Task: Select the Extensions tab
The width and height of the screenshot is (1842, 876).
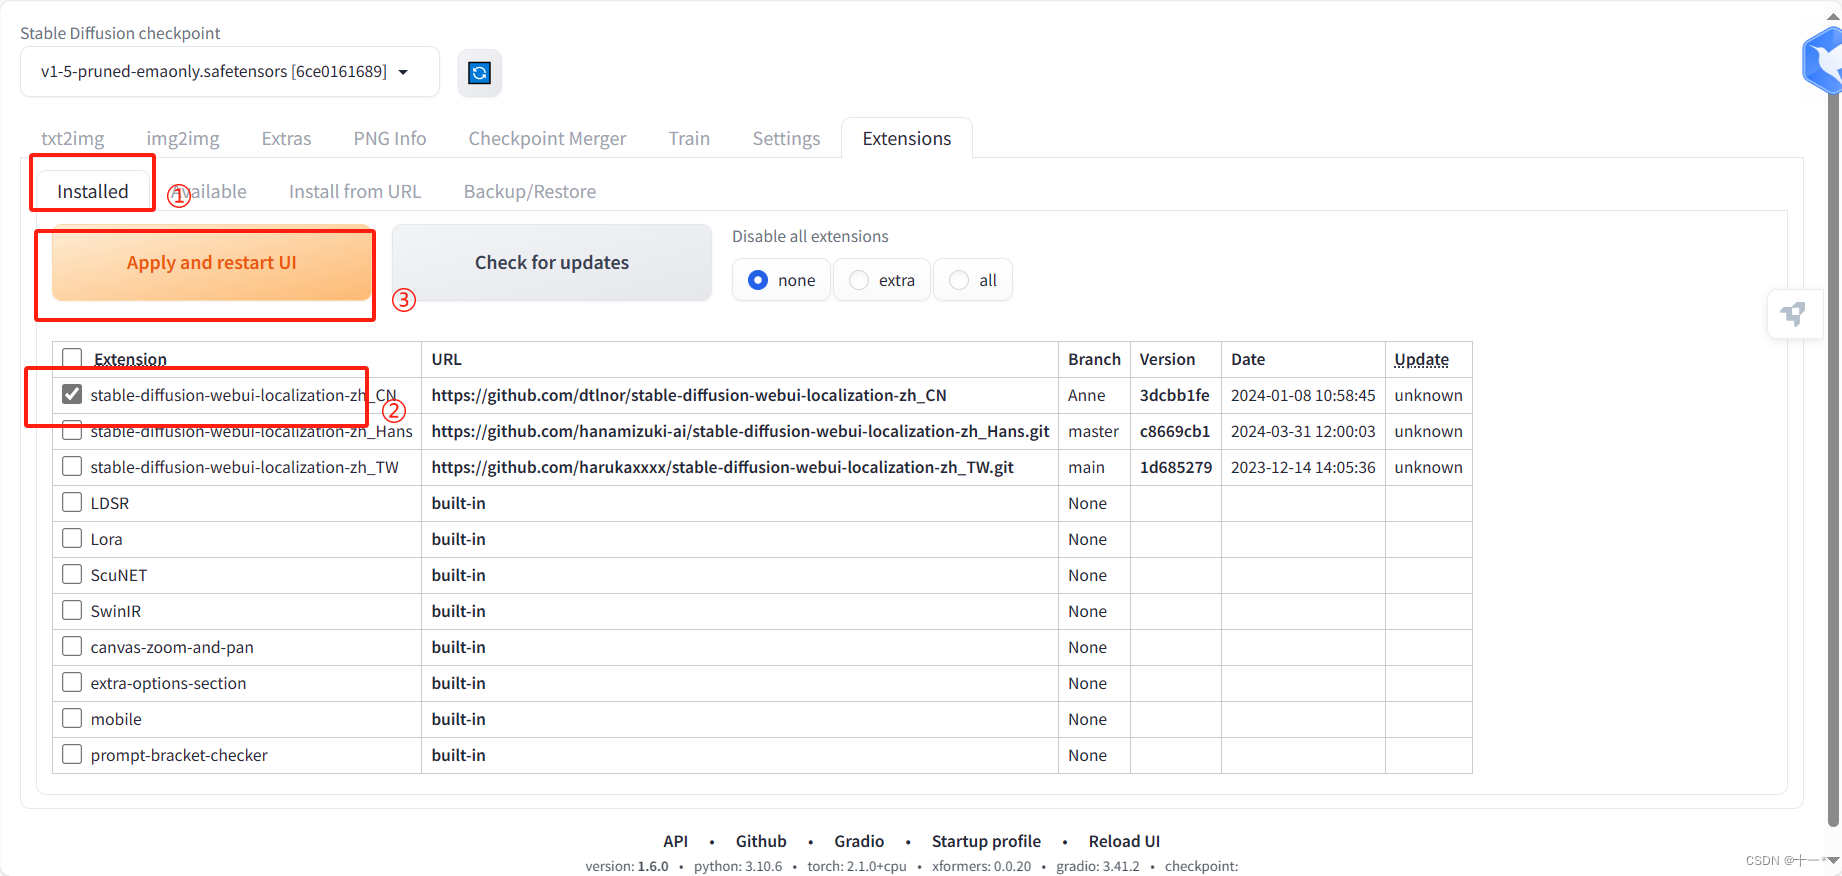Action: click(907, 139)
